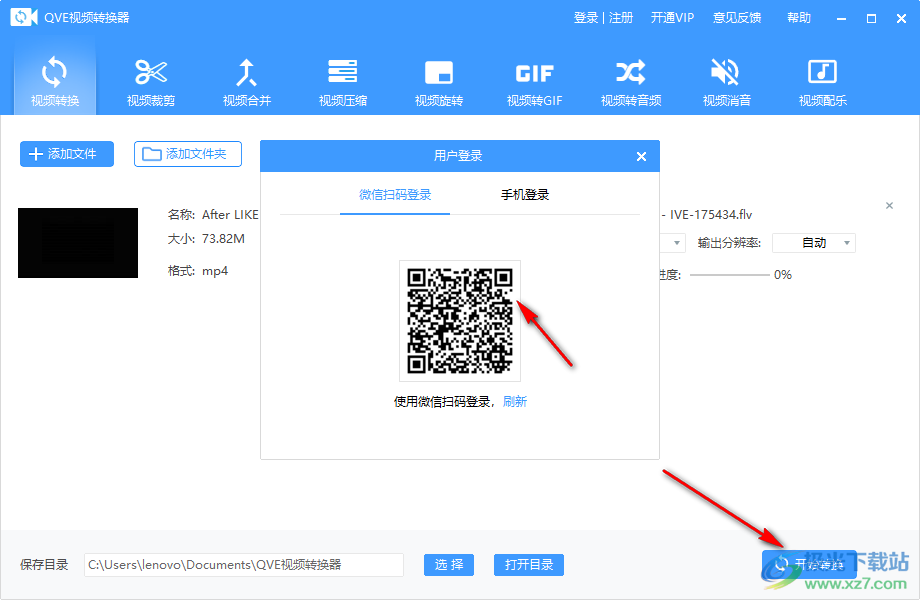Select the 视频转换 video convert tool

(55, 80)
